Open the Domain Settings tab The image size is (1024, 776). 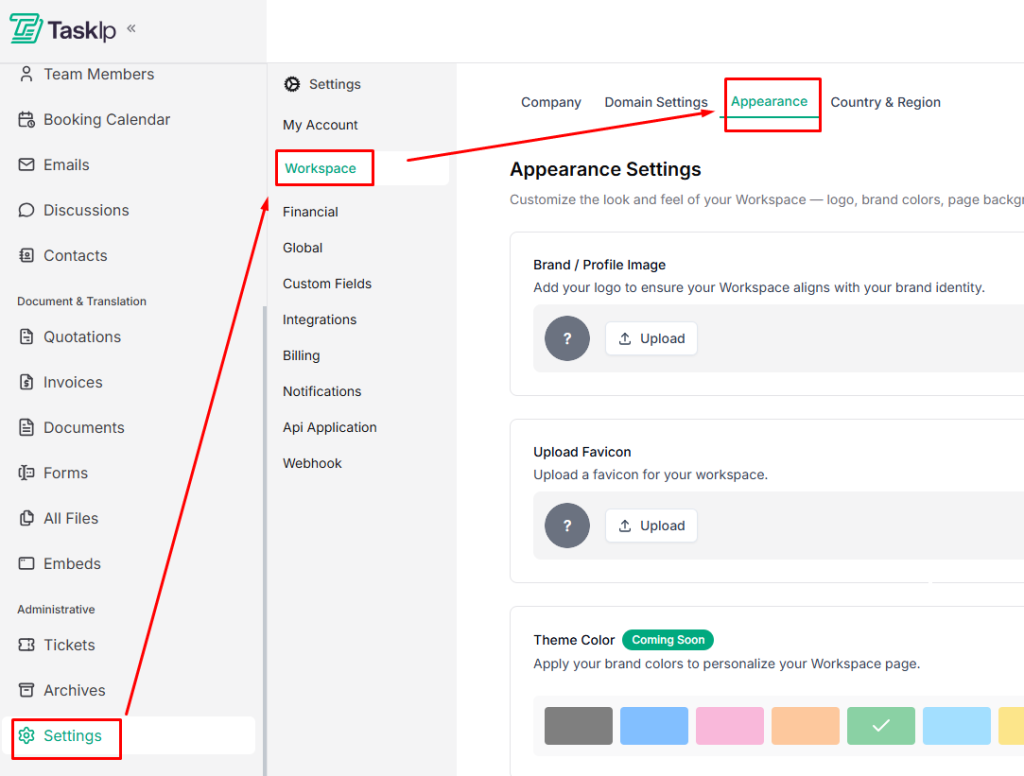click(x=656, y=101)
